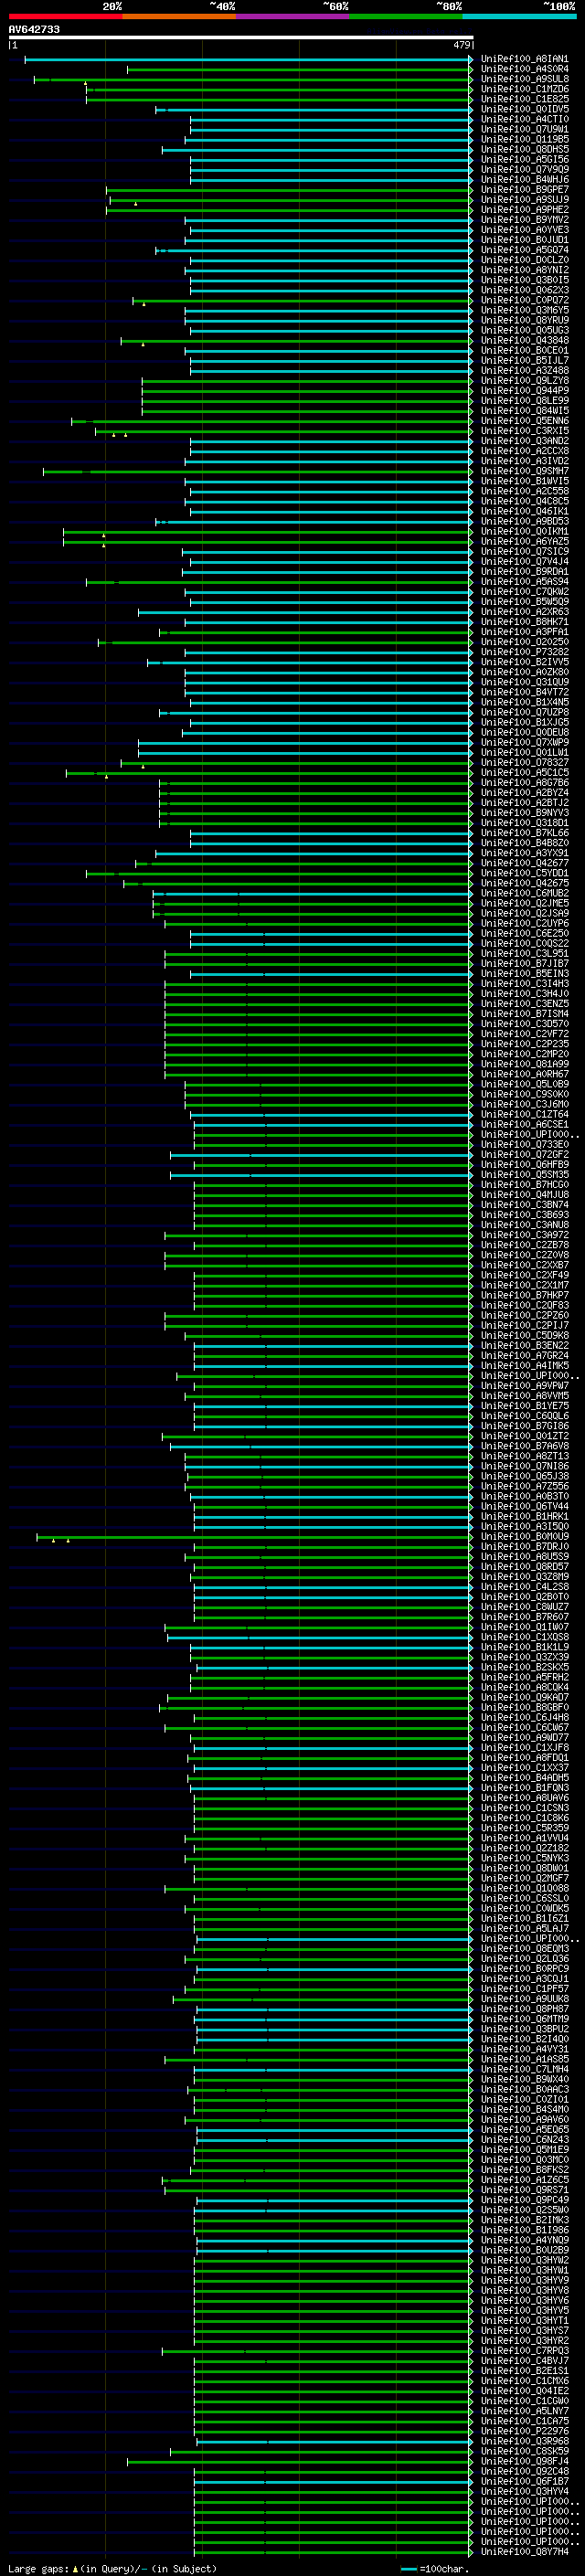Image resolution: width=585 pixels, height=2576 pixels.
Task: Select the UniRef100_A5GI56 label
Action: point(524,159)
